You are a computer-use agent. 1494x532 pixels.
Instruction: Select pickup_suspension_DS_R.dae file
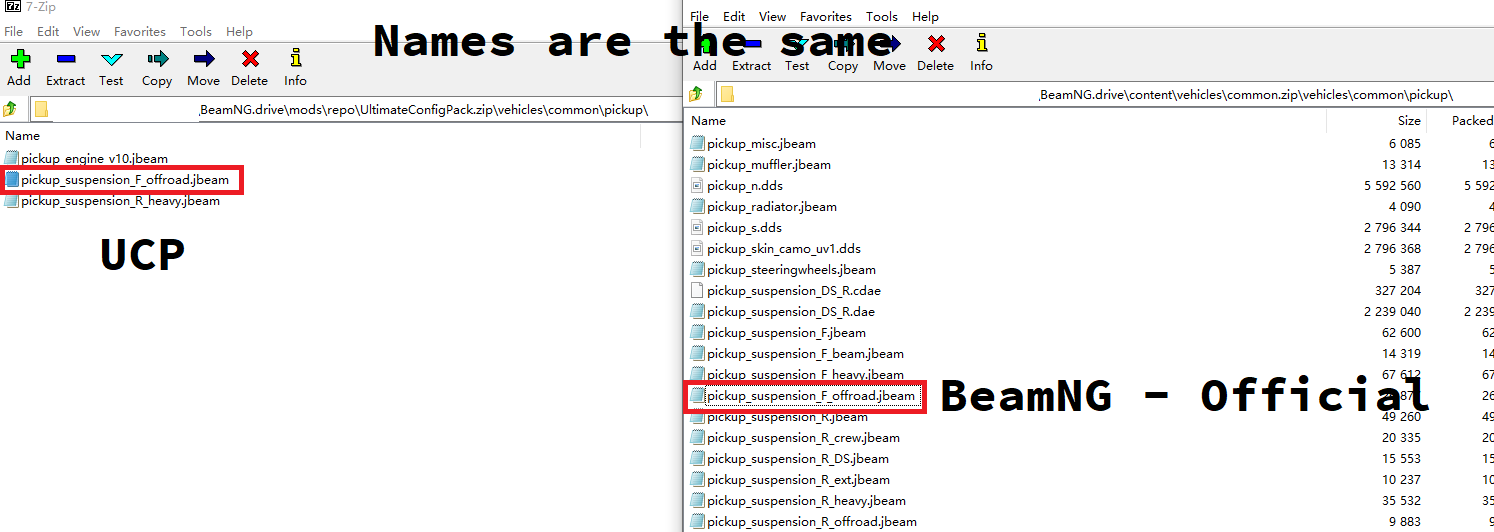click(791, 312)
